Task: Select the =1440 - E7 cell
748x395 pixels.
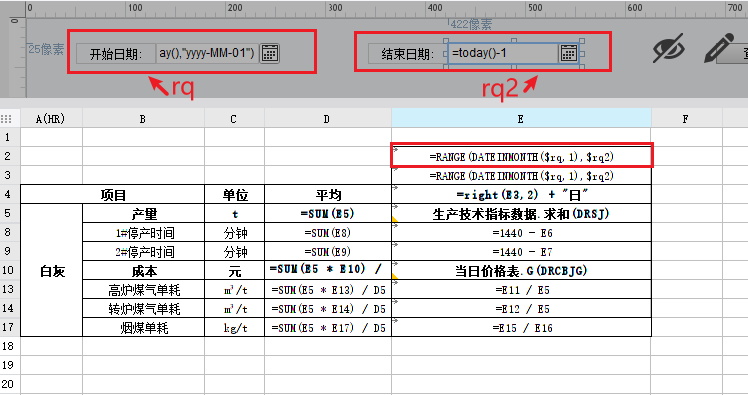Action: (x=521, y=251)
